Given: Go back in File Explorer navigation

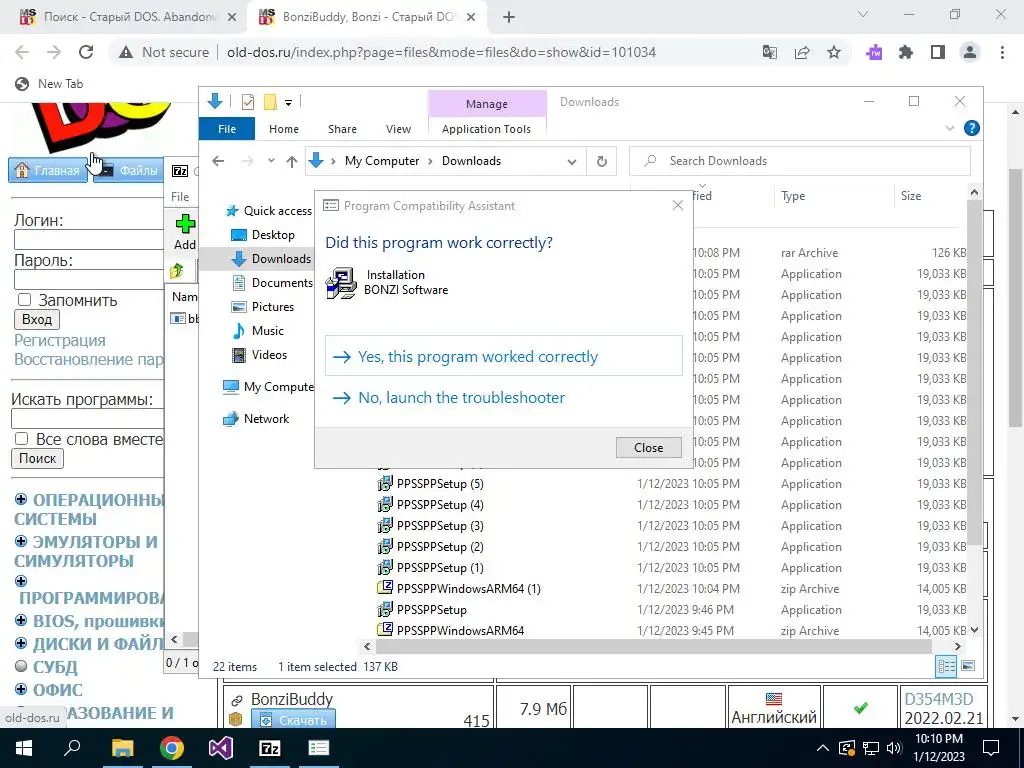Looking at the screenshot, I should coord(218,161).
